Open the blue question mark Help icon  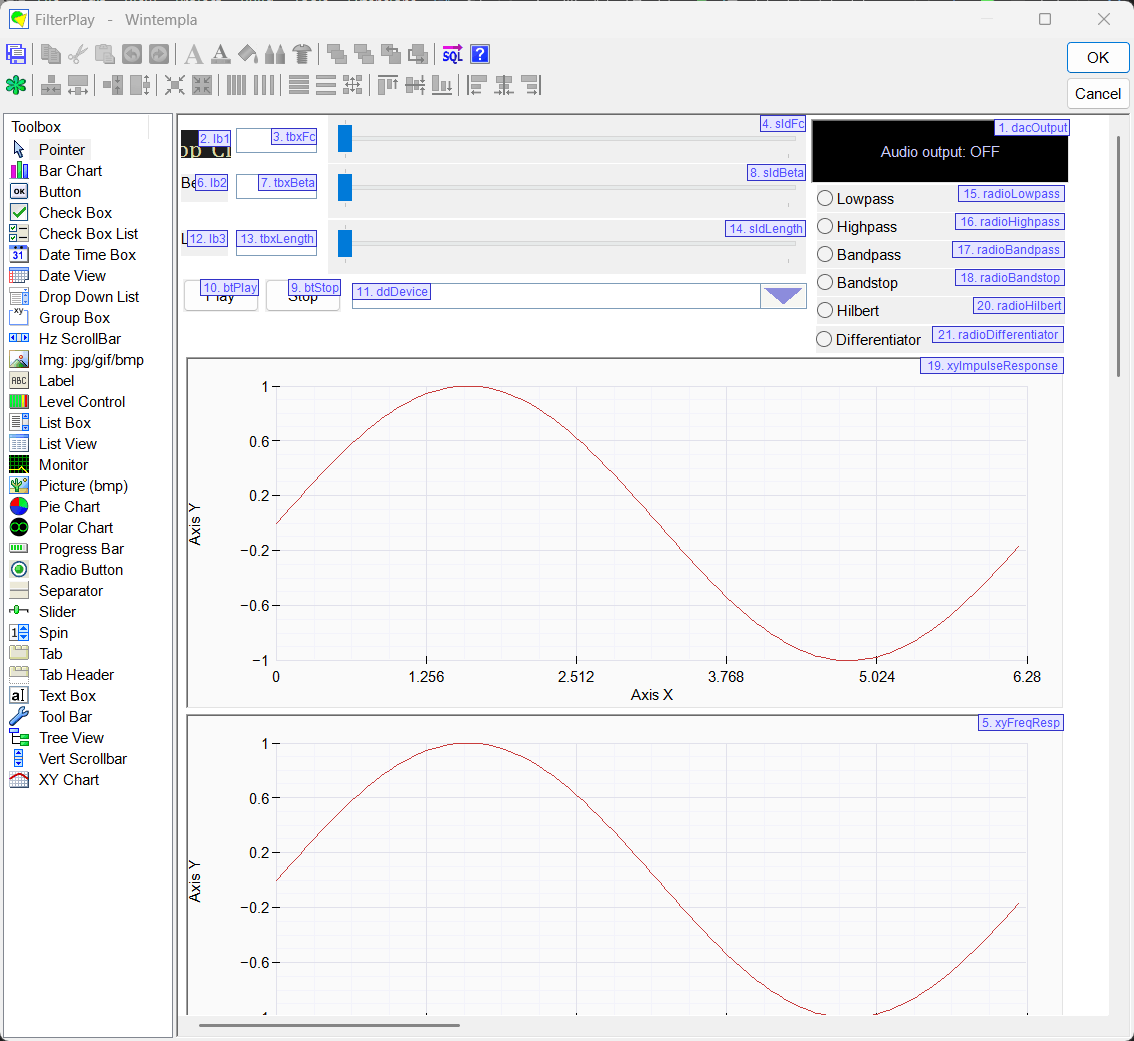click(480, 54)
